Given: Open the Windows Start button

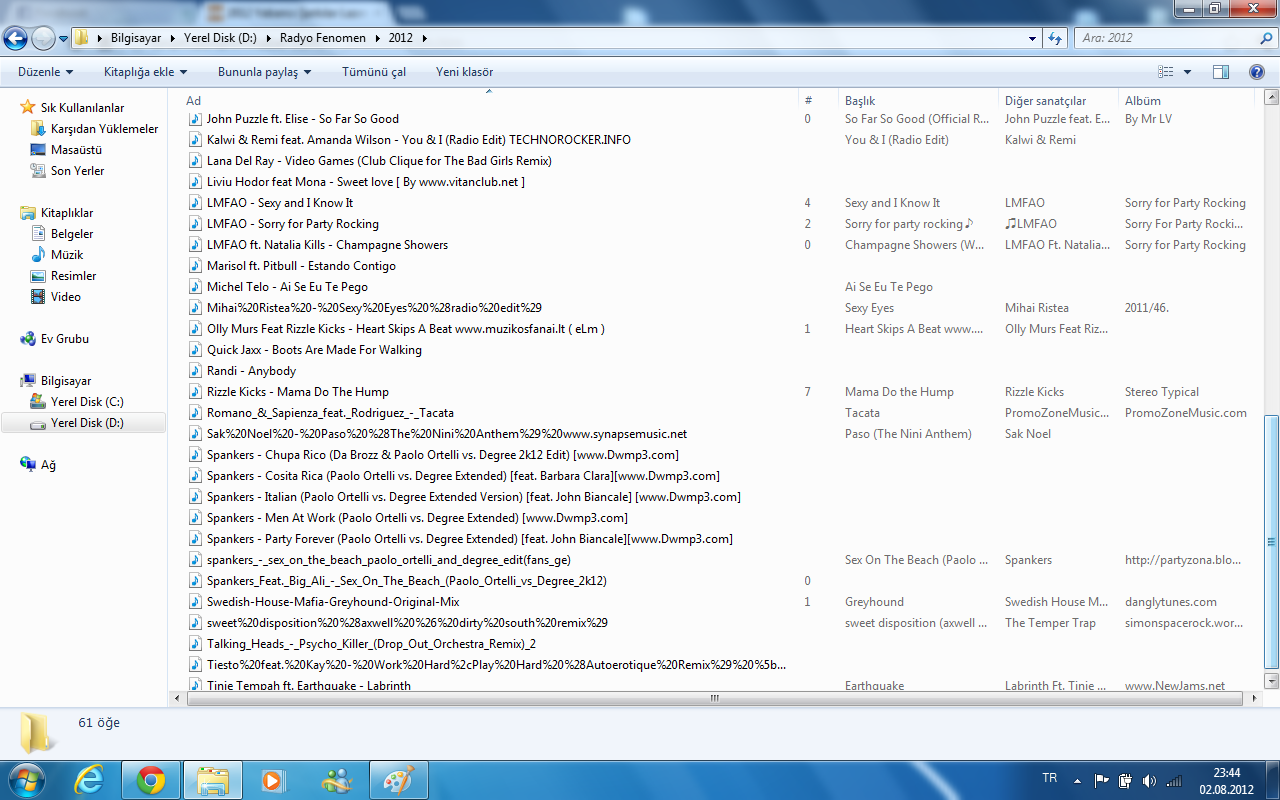Looking at the screenshot, I should pyautogui.click(x=26, y=780).
